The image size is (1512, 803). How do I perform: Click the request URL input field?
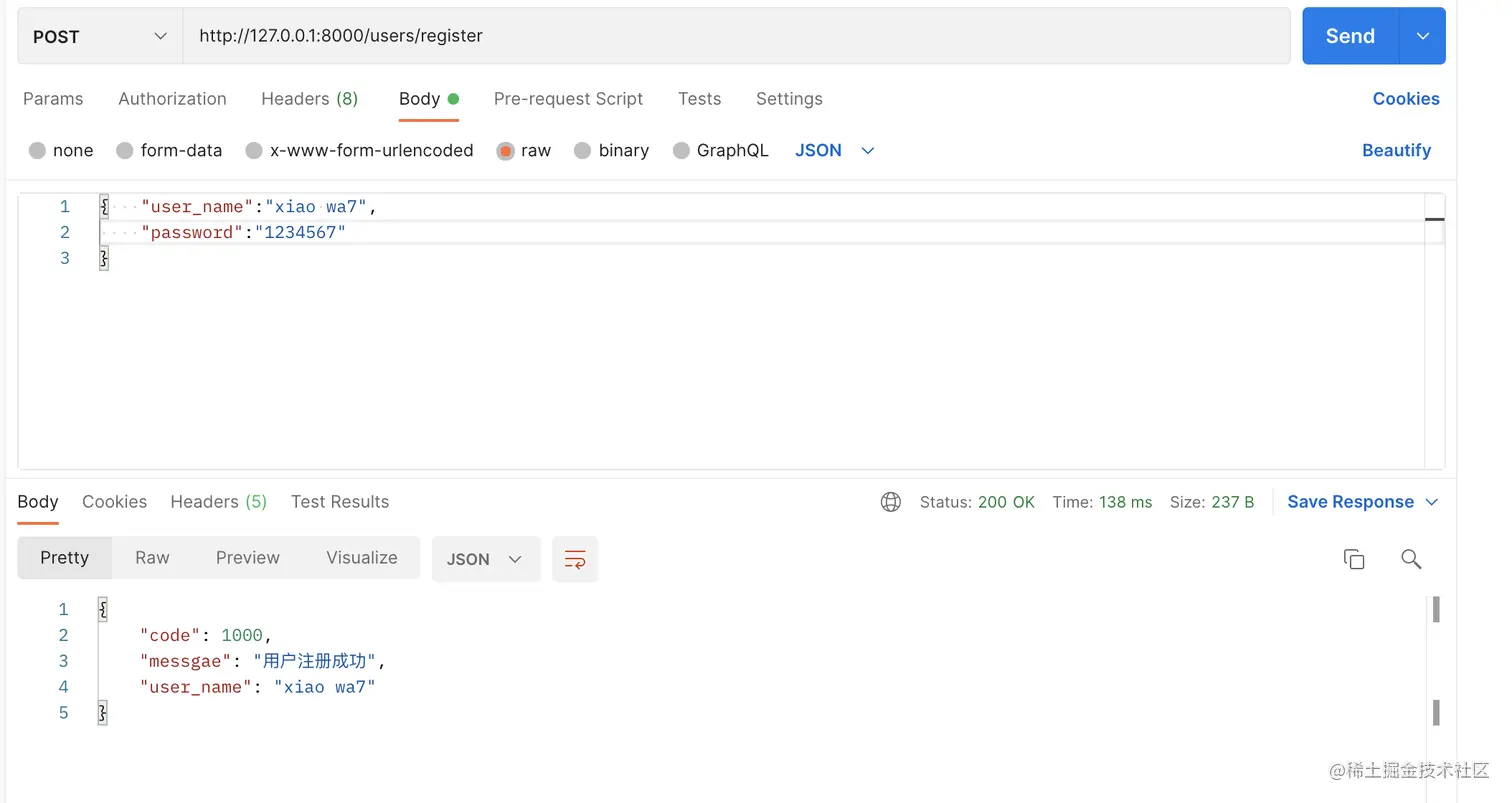coord(736,36)
